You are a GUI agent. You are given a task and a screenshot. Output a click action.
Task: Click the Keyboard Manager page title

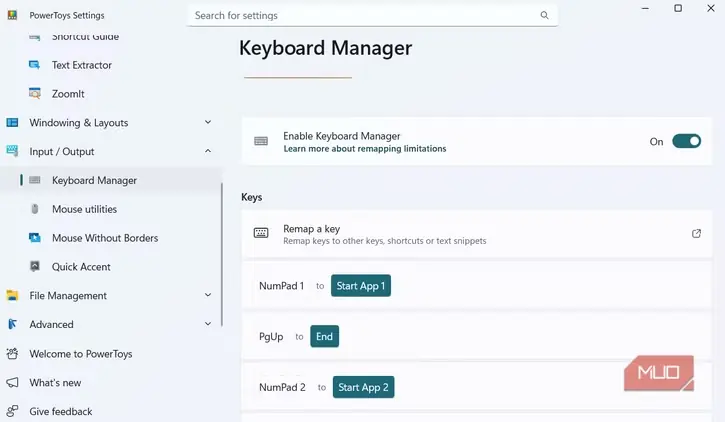(x=326, y=48)
